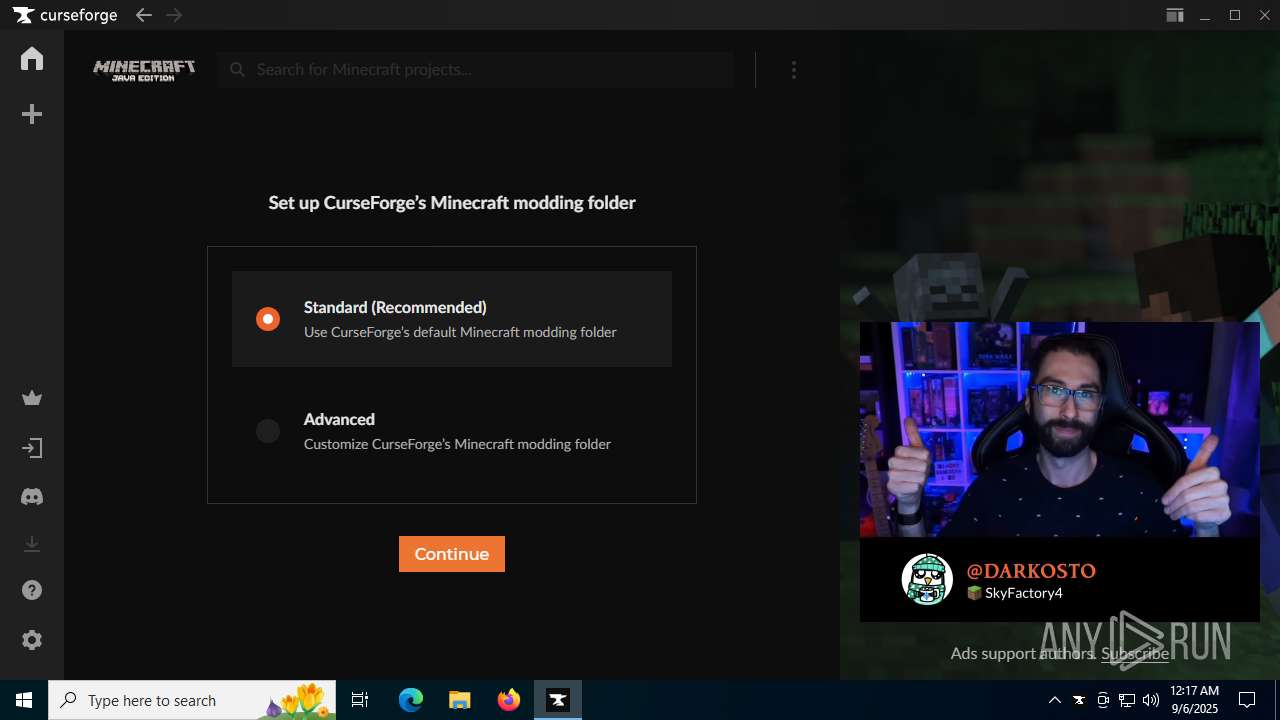Click the sidebar Log in icon
The width and height of the screenshot is (1280, 720).
(32, 448)
